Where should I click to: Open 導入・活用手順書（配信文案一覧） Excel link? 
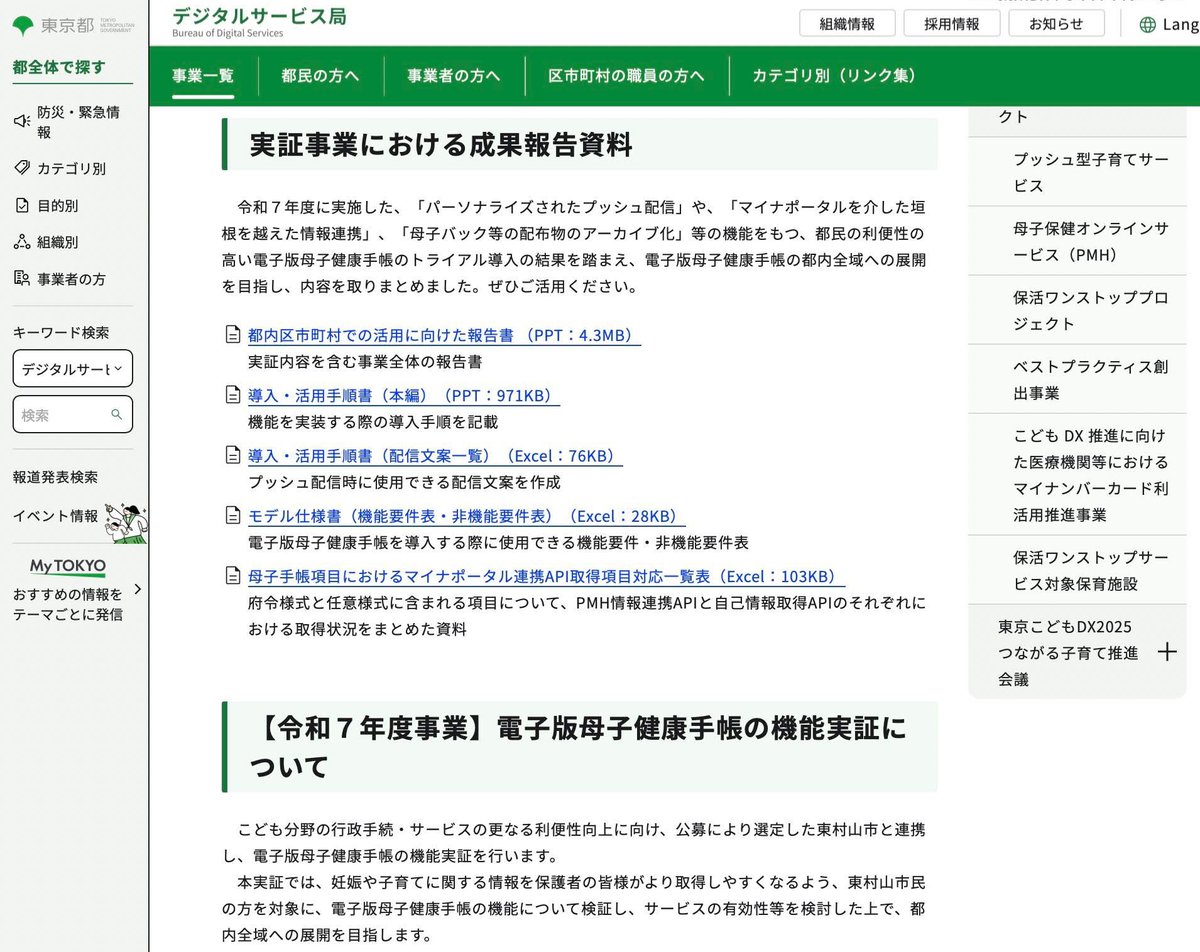coord(435,456)
